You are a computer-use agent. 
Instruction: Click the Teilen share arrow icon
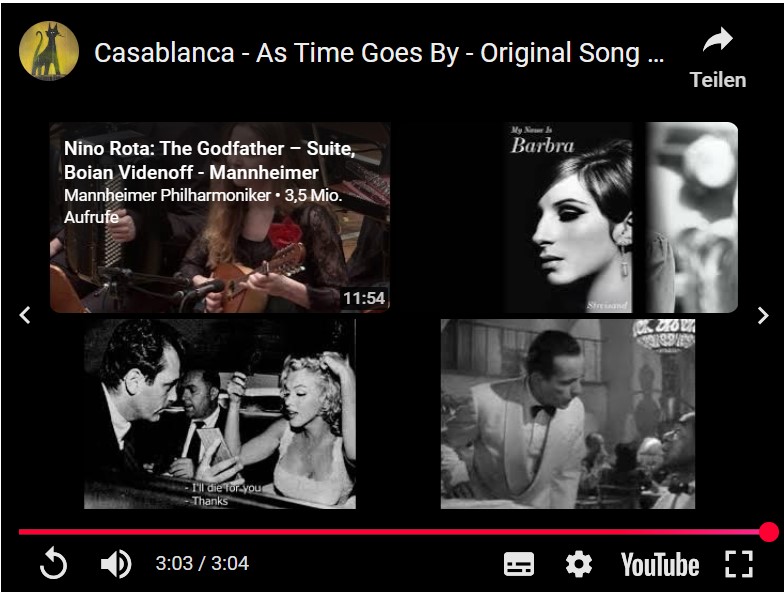pyautogui.click(x=718, y=40)
